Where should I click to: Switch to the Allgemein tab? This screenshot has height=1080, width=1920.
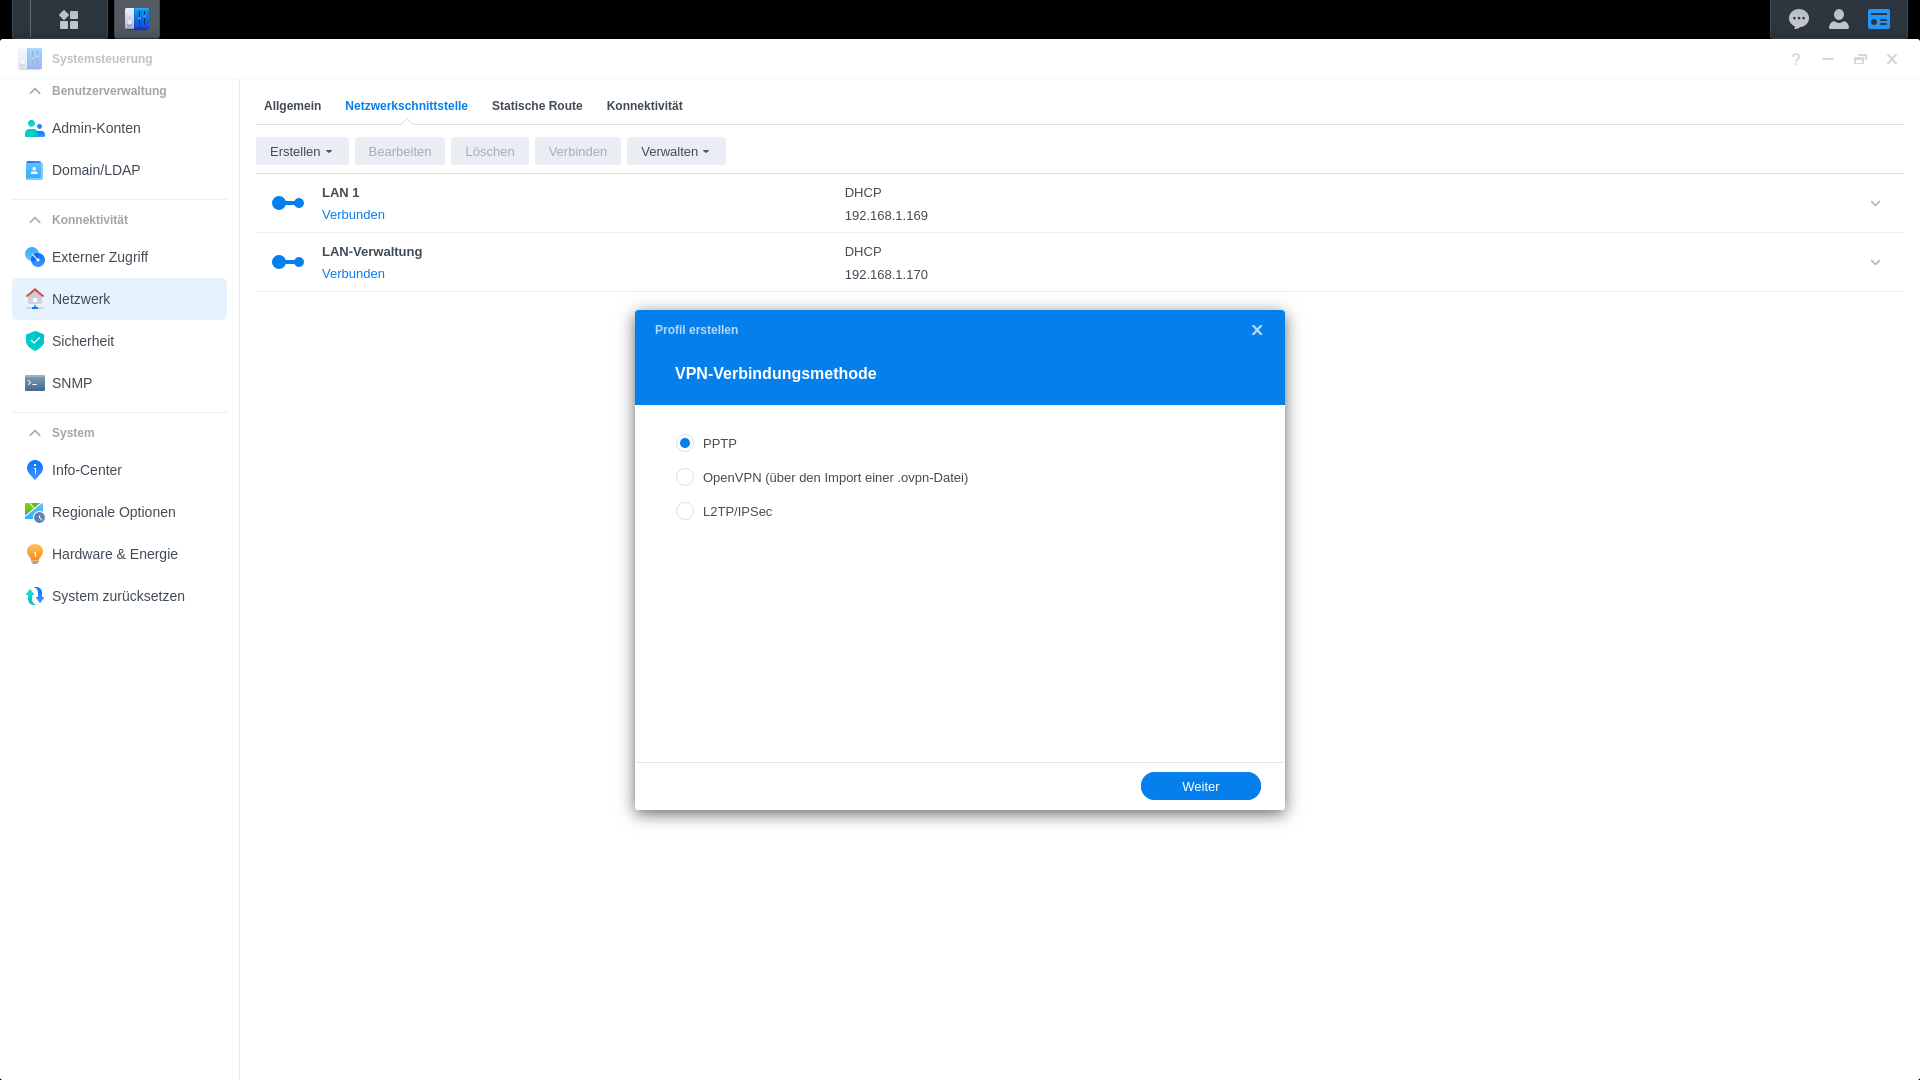(292, 106)
